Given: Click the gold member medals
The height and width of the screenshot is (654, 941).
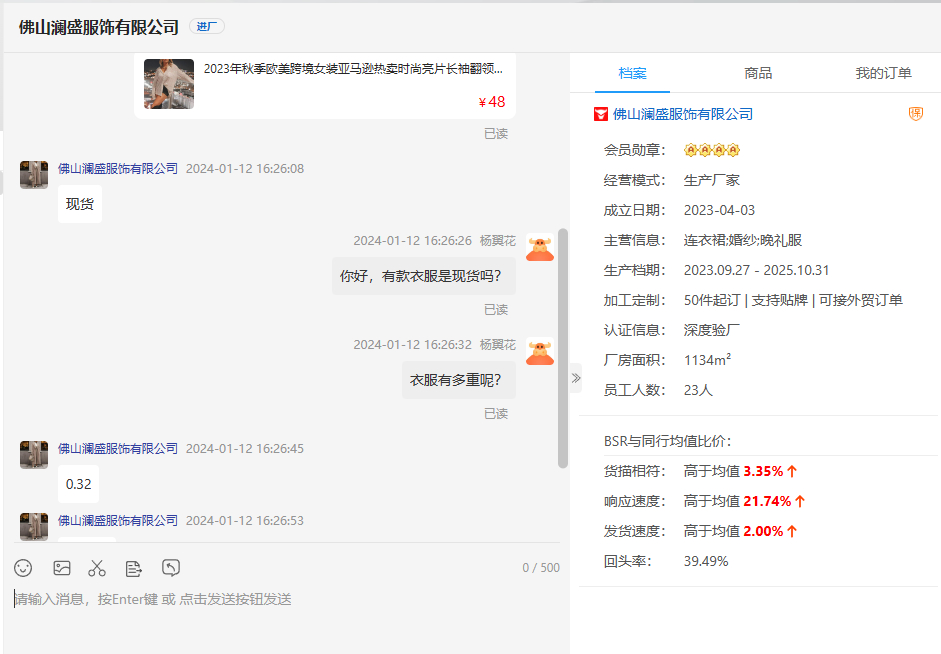Looking at the screenshot, I should click(x=711, y=151).
